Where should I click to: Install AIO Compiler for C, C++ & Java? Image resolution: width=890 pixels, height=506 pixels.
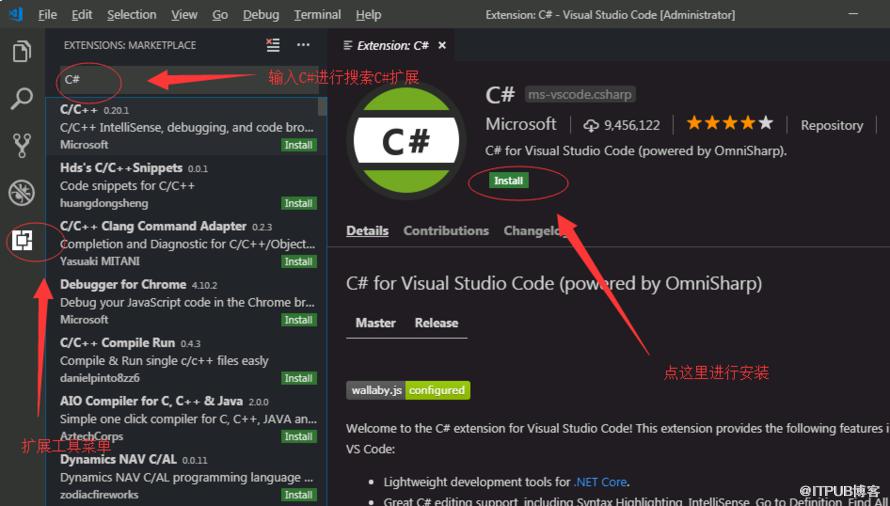pos(299,437)
